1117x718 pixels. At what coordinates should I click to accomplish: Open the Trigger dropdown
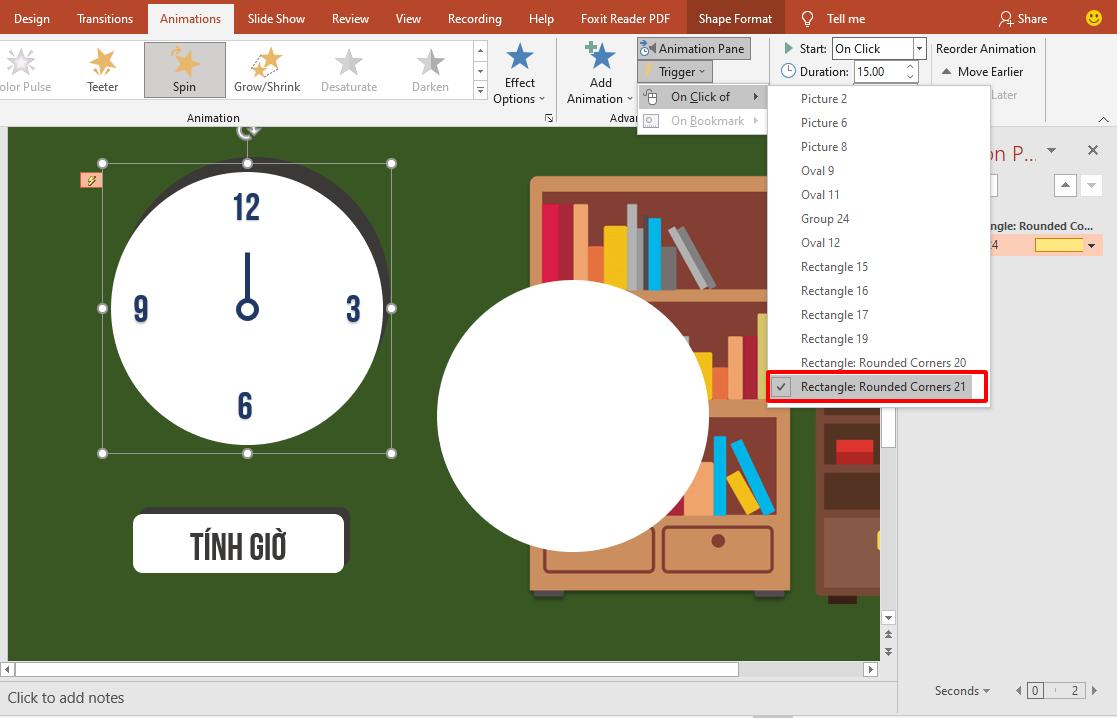click(676, 72)
